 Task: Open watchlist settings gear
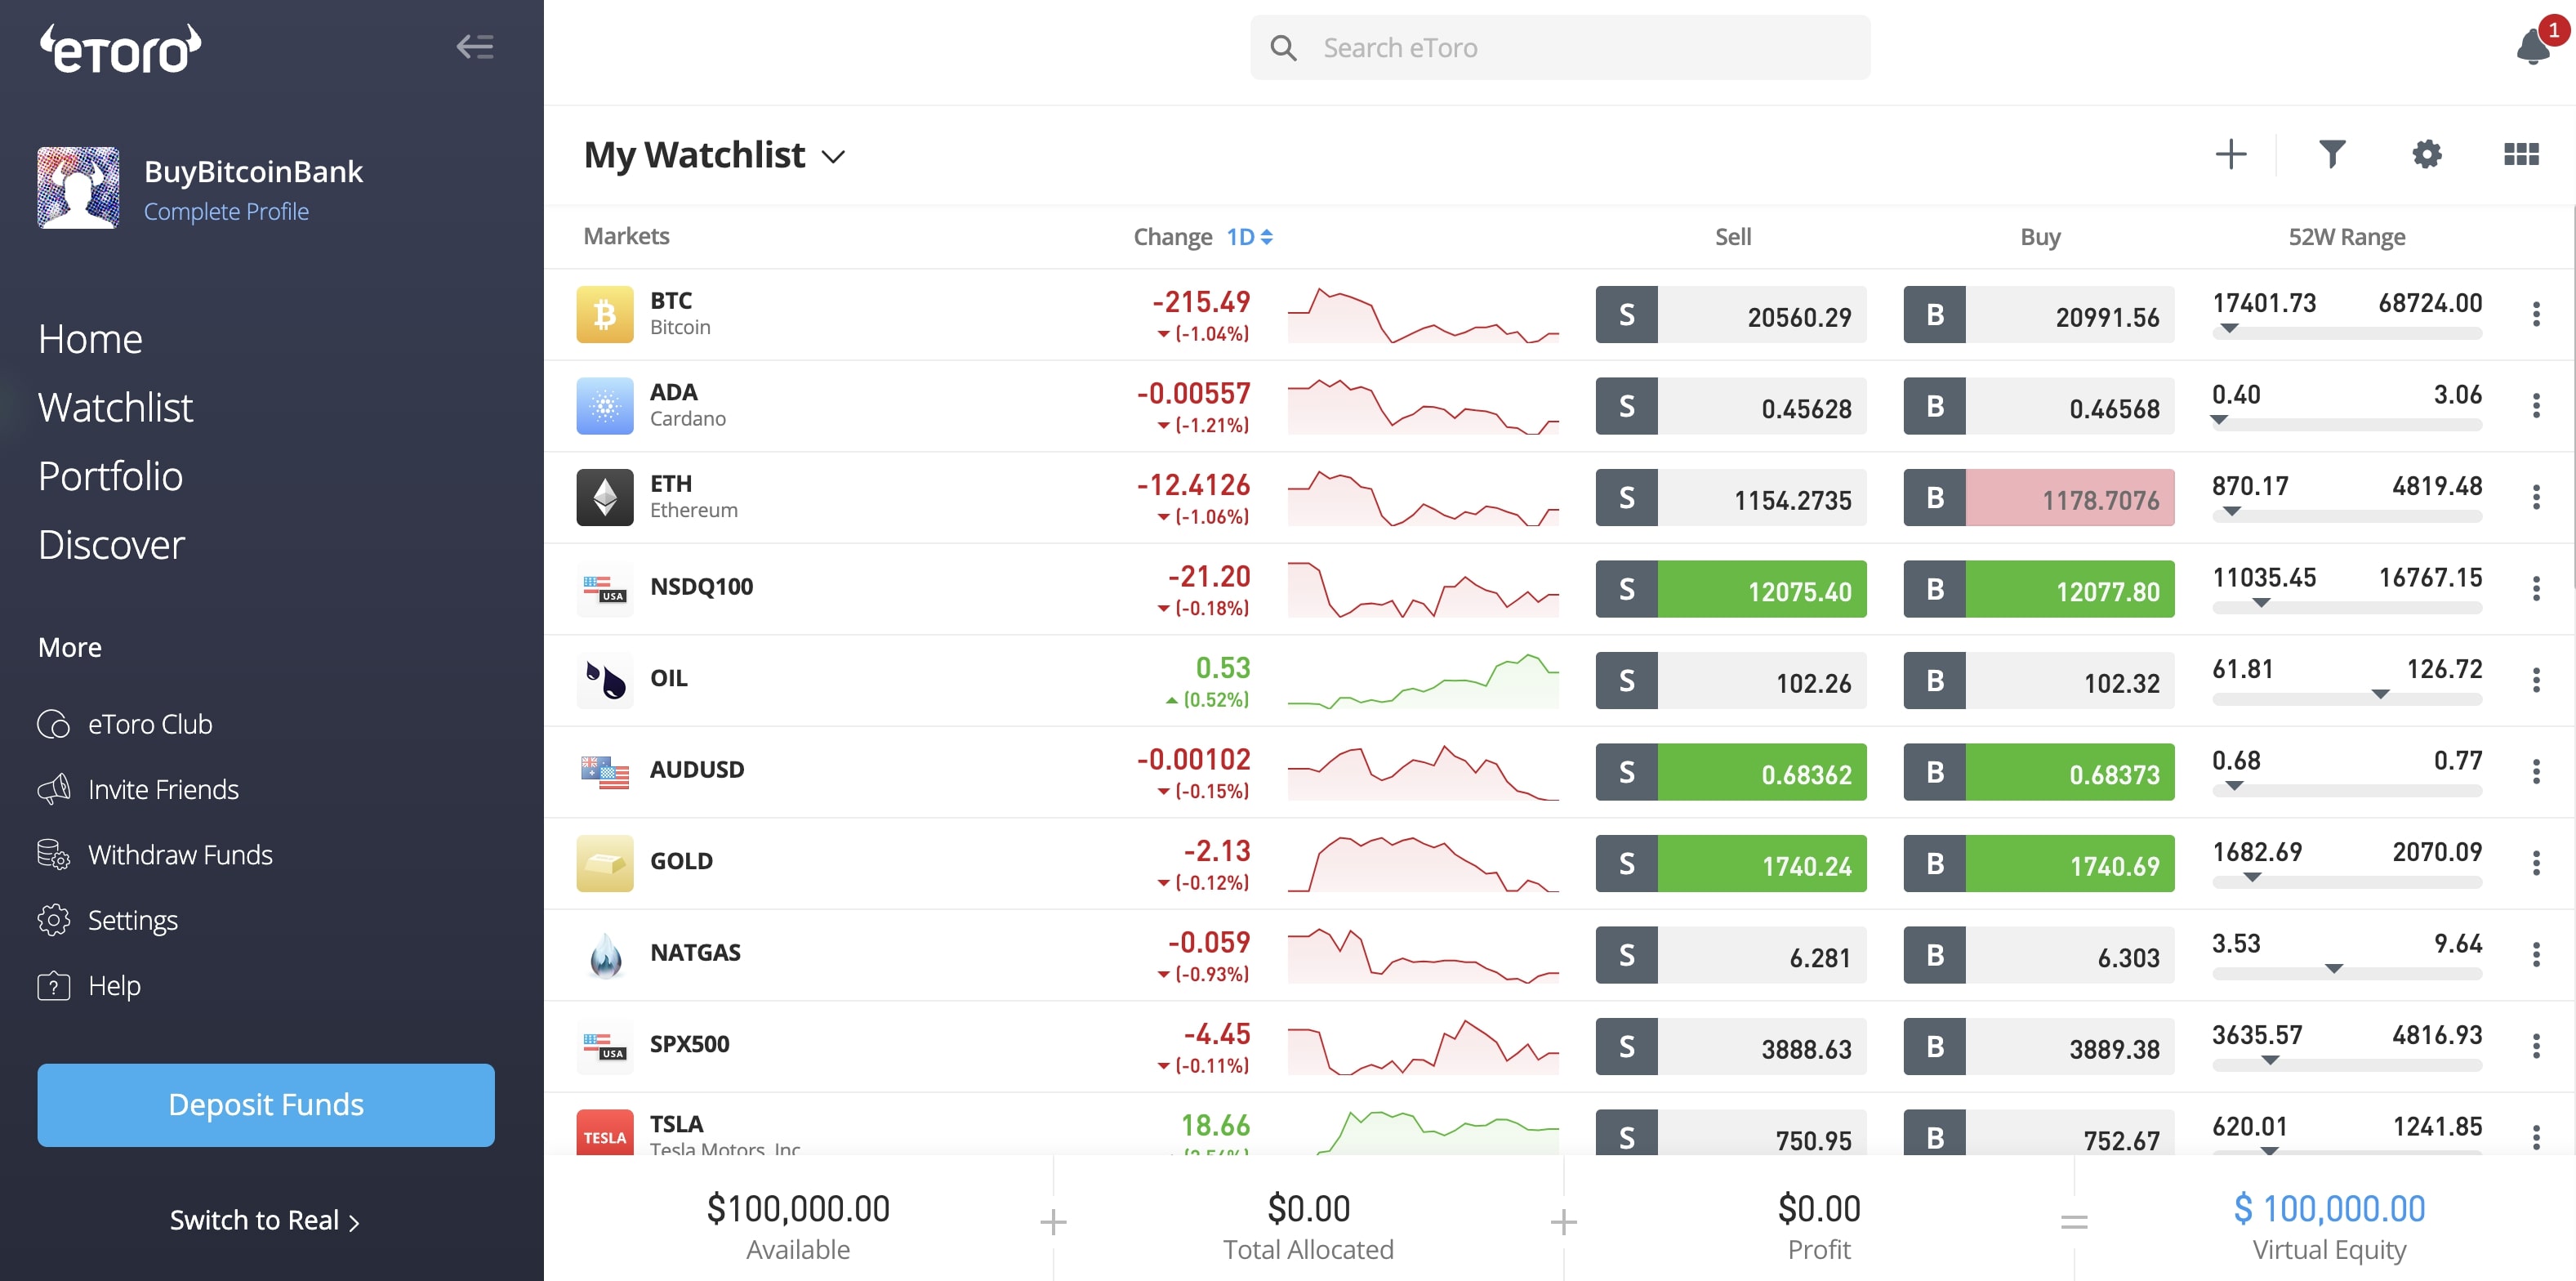(2427, 154)
